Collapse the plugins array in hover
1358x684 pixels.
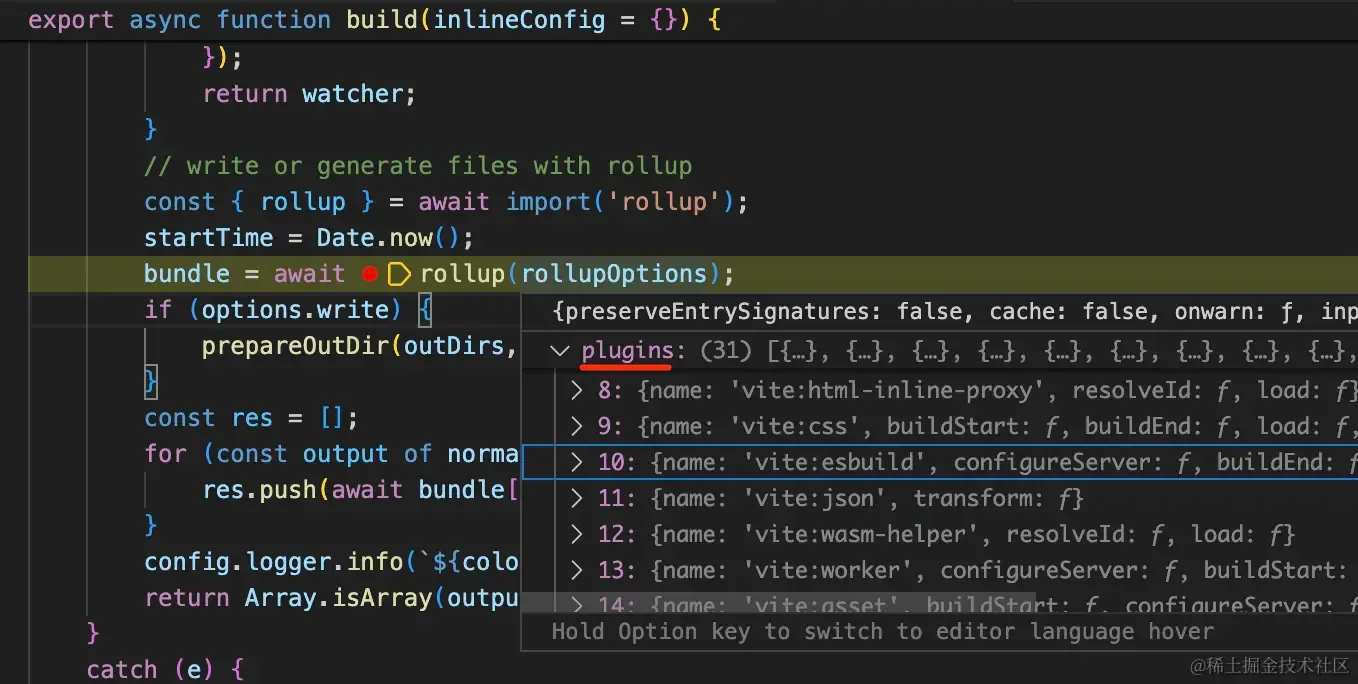coord(560,352)
